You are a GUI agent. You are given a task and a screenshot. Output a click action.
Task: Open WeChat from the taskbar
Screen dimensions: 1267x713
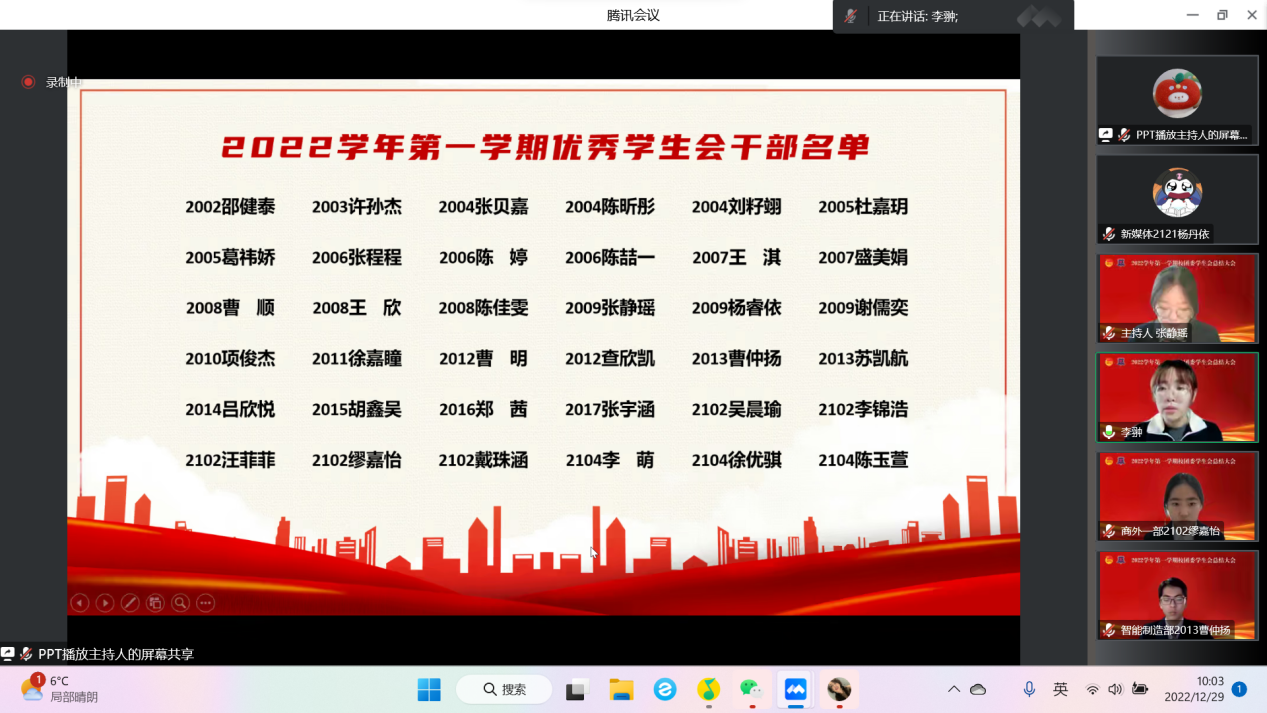coord(750,690)
